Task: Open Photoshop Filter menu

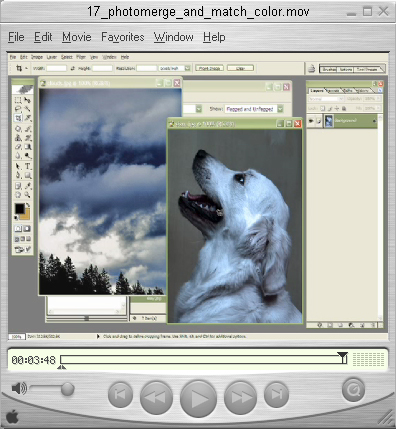Action: pyautogui.click(x=81, y=57)
